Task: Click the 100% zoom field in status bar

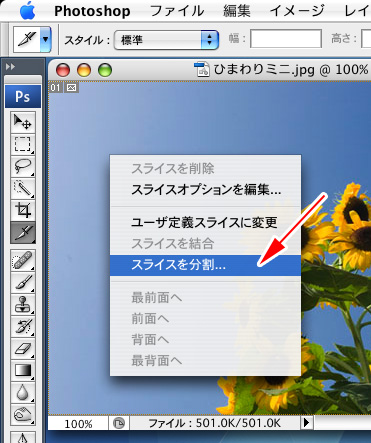Action: coord(78,424)
